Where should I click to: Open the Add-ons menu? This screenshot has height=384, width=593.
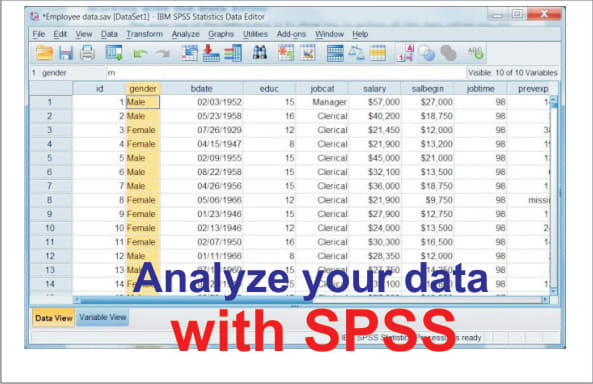click(x=291, y=34)
